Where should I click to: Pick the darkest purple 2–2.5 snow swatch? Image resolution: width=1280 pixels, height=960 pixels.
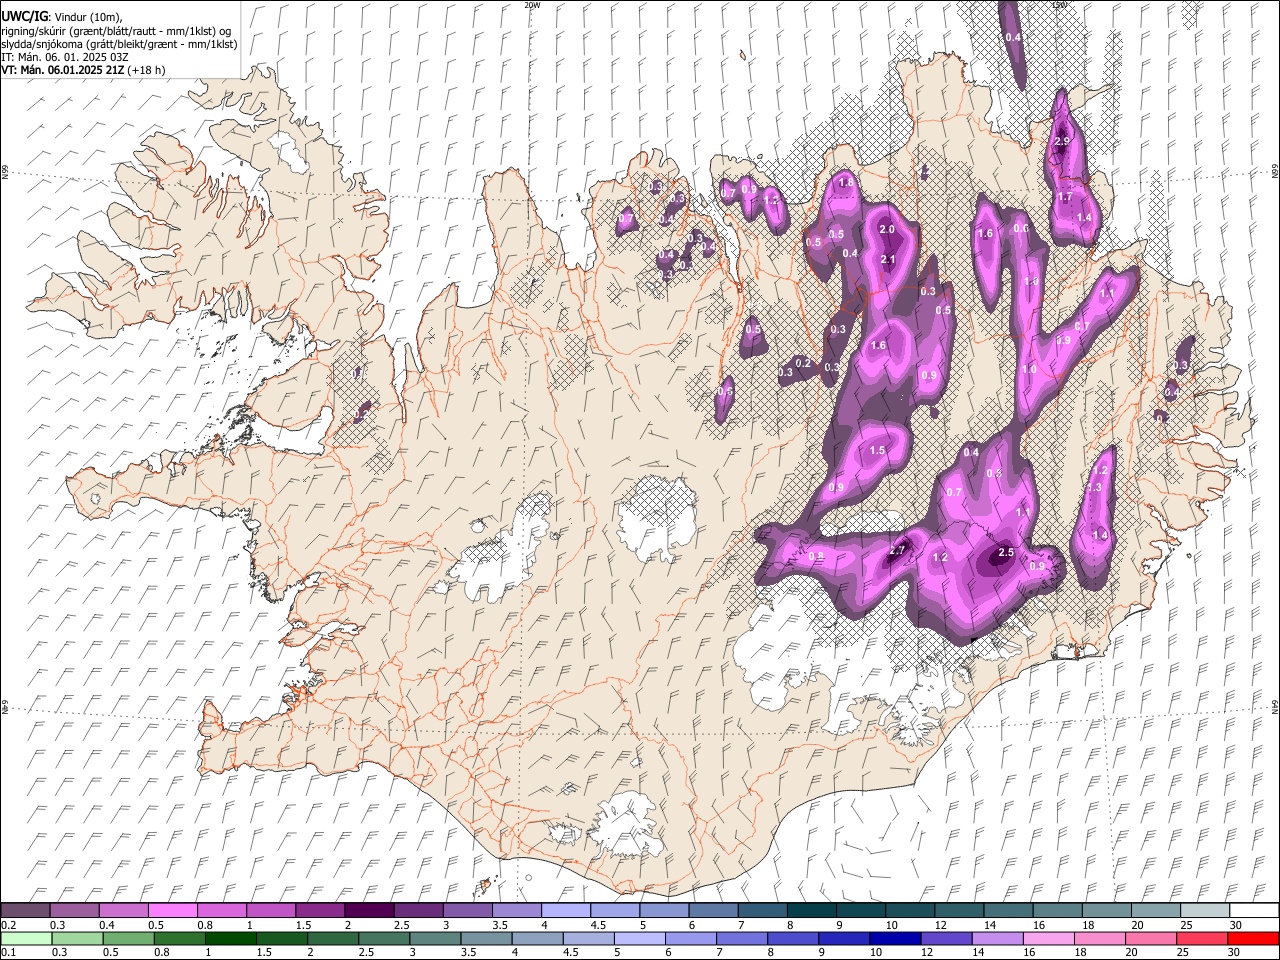(368, 911)
